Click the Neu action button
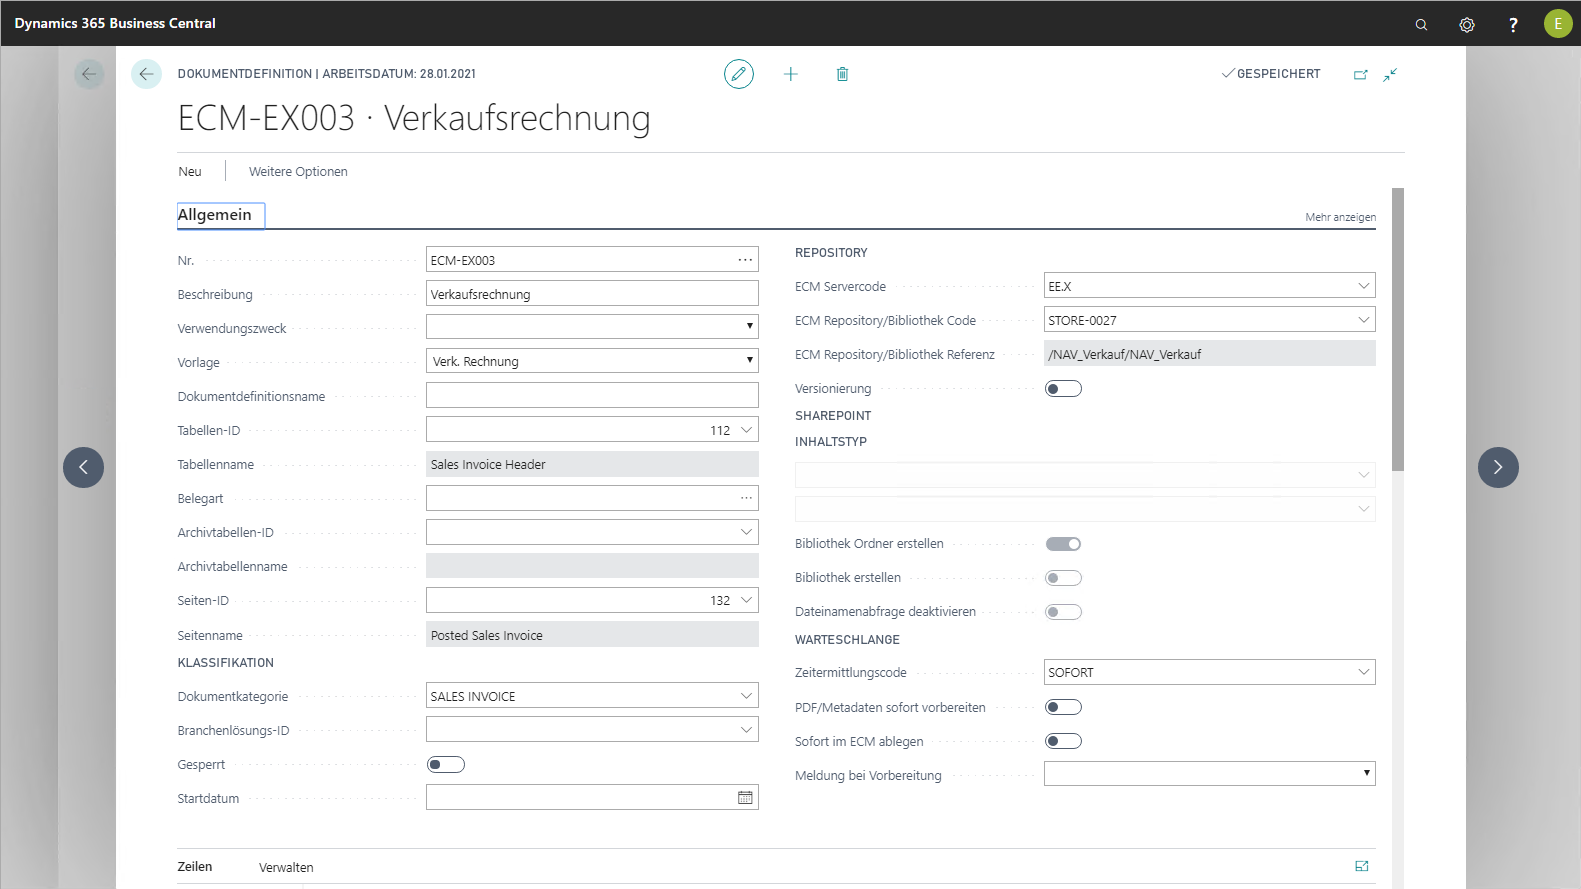 [190, 172]
